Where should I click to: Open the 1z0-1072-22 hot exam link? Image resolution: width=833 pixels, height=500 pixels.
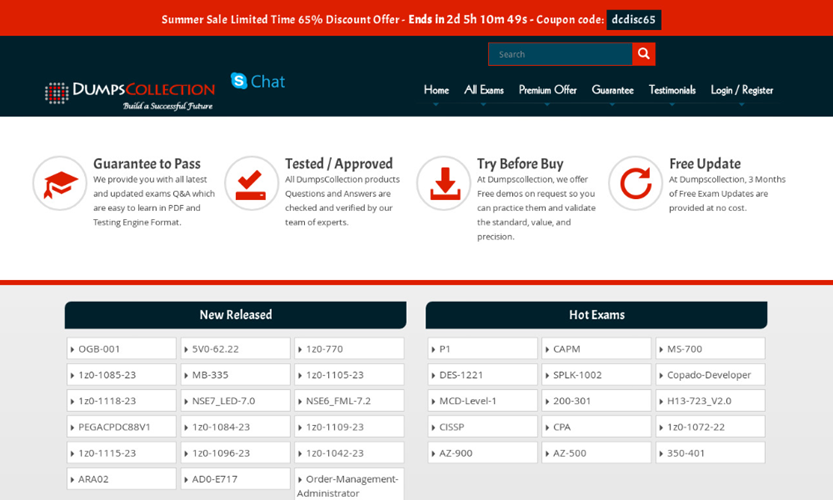pos(710,427)
